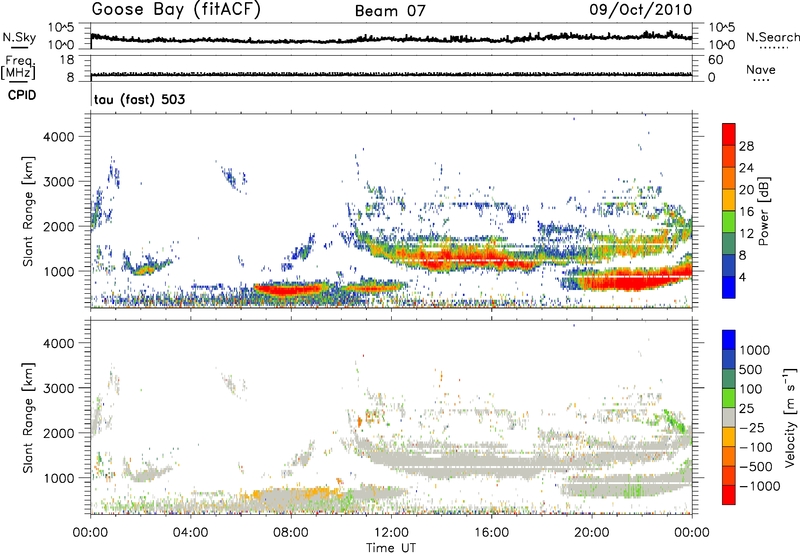800x554 pixels.
Task: Pick the yellow 16–20 dB power color bar segment
Action: point(729,200)
